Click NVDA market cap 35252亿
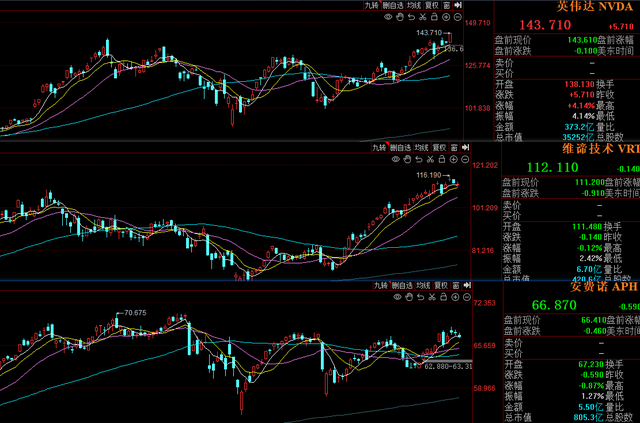The image size is (640, 423). click(578, 137)
